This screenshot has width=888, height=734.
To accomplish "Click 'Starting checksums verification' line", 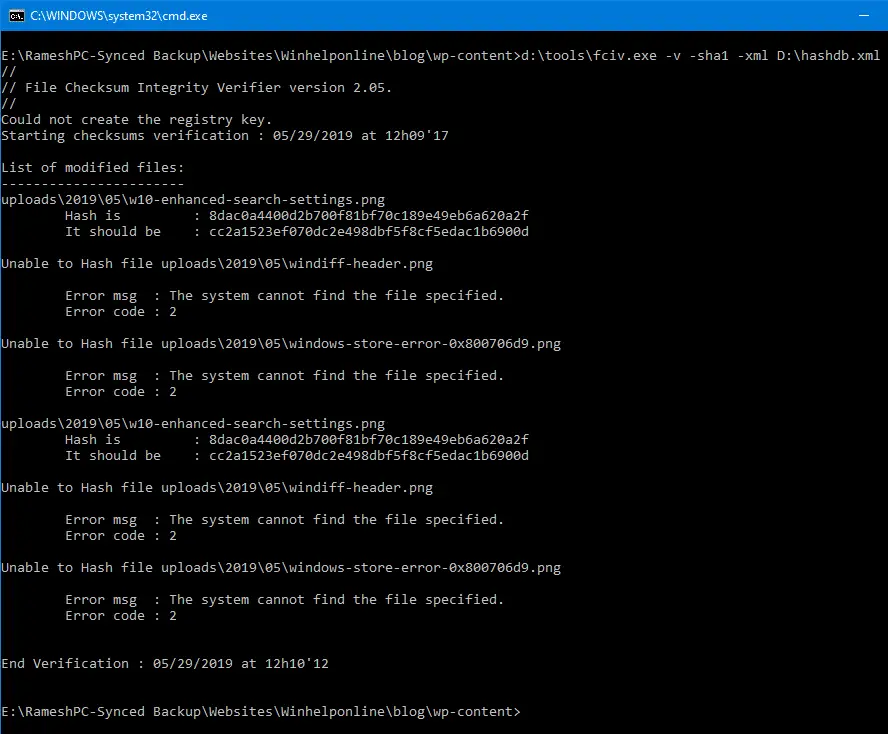I will 225,136.
